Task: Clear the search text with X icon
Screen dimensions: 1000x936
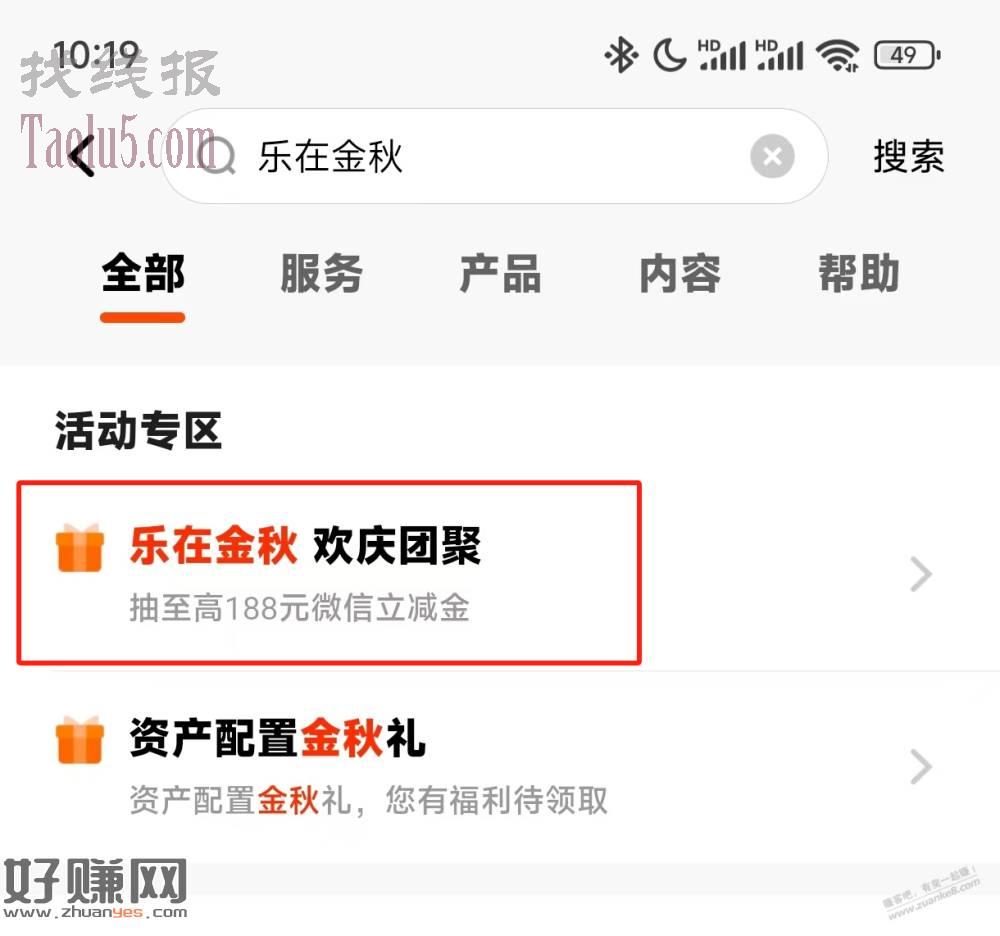Action: coord(772,156)
